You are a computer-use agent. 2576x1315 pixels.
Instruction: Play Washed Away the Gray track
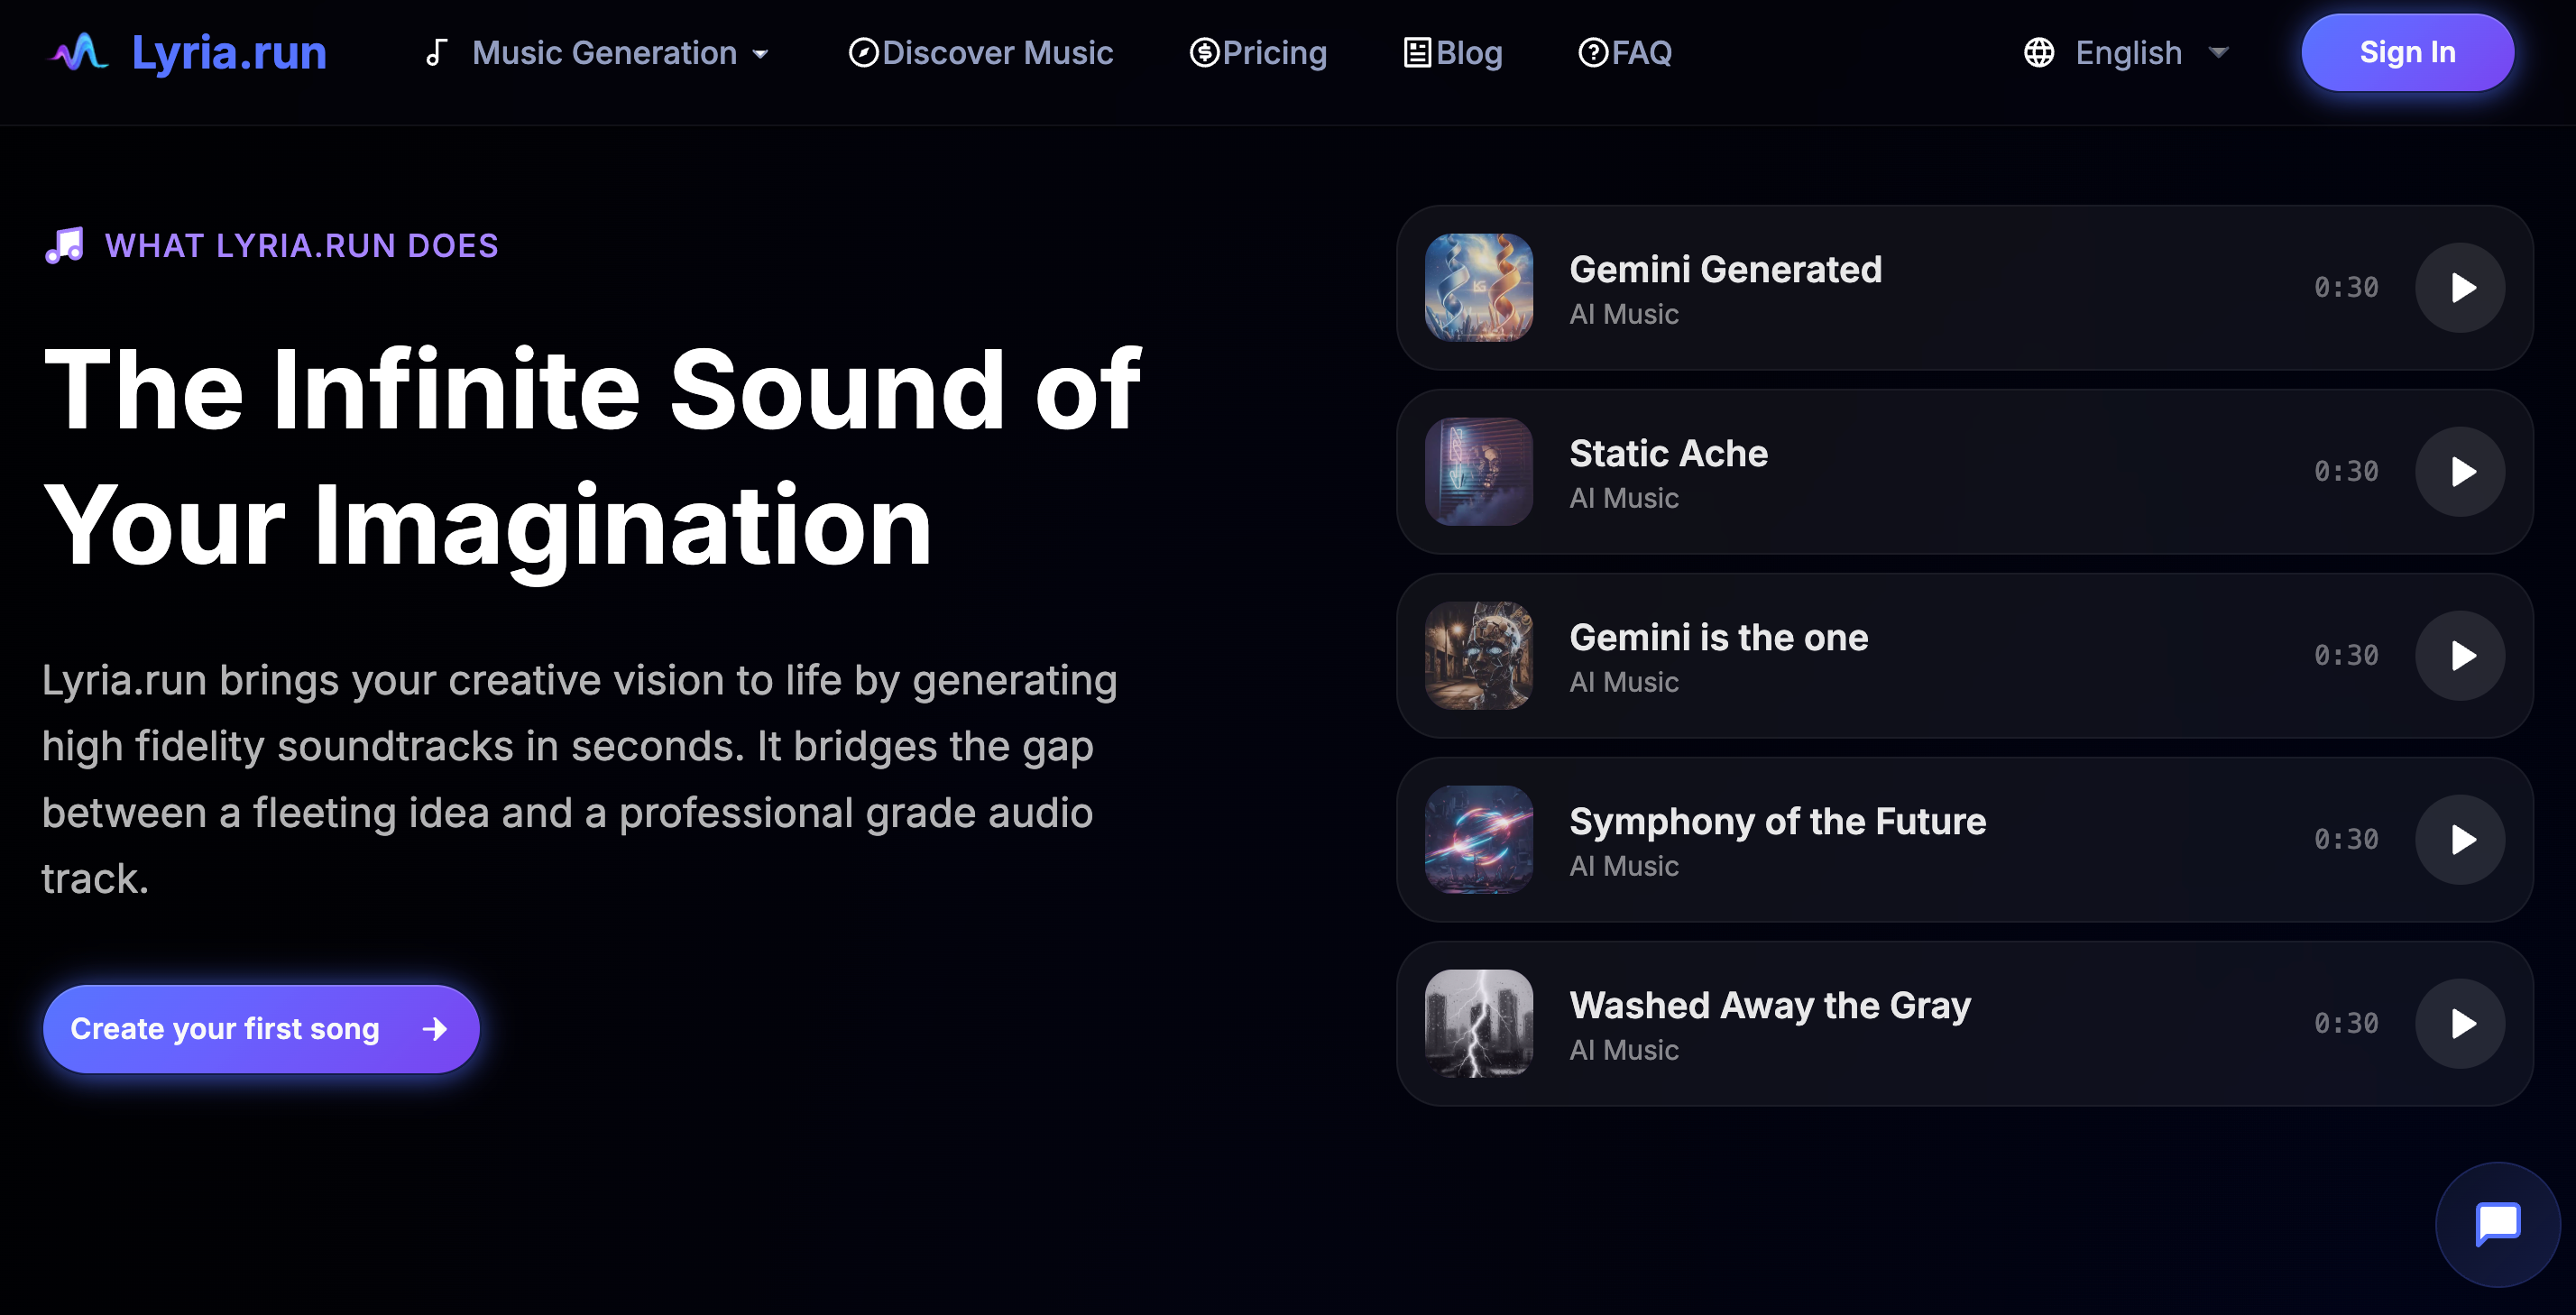pyautogui.click(x=2460, y=1024)
